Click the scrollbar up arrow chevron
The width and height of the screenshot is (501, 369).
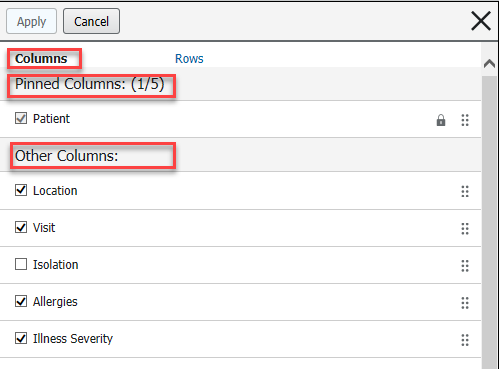tap(489, 63)
